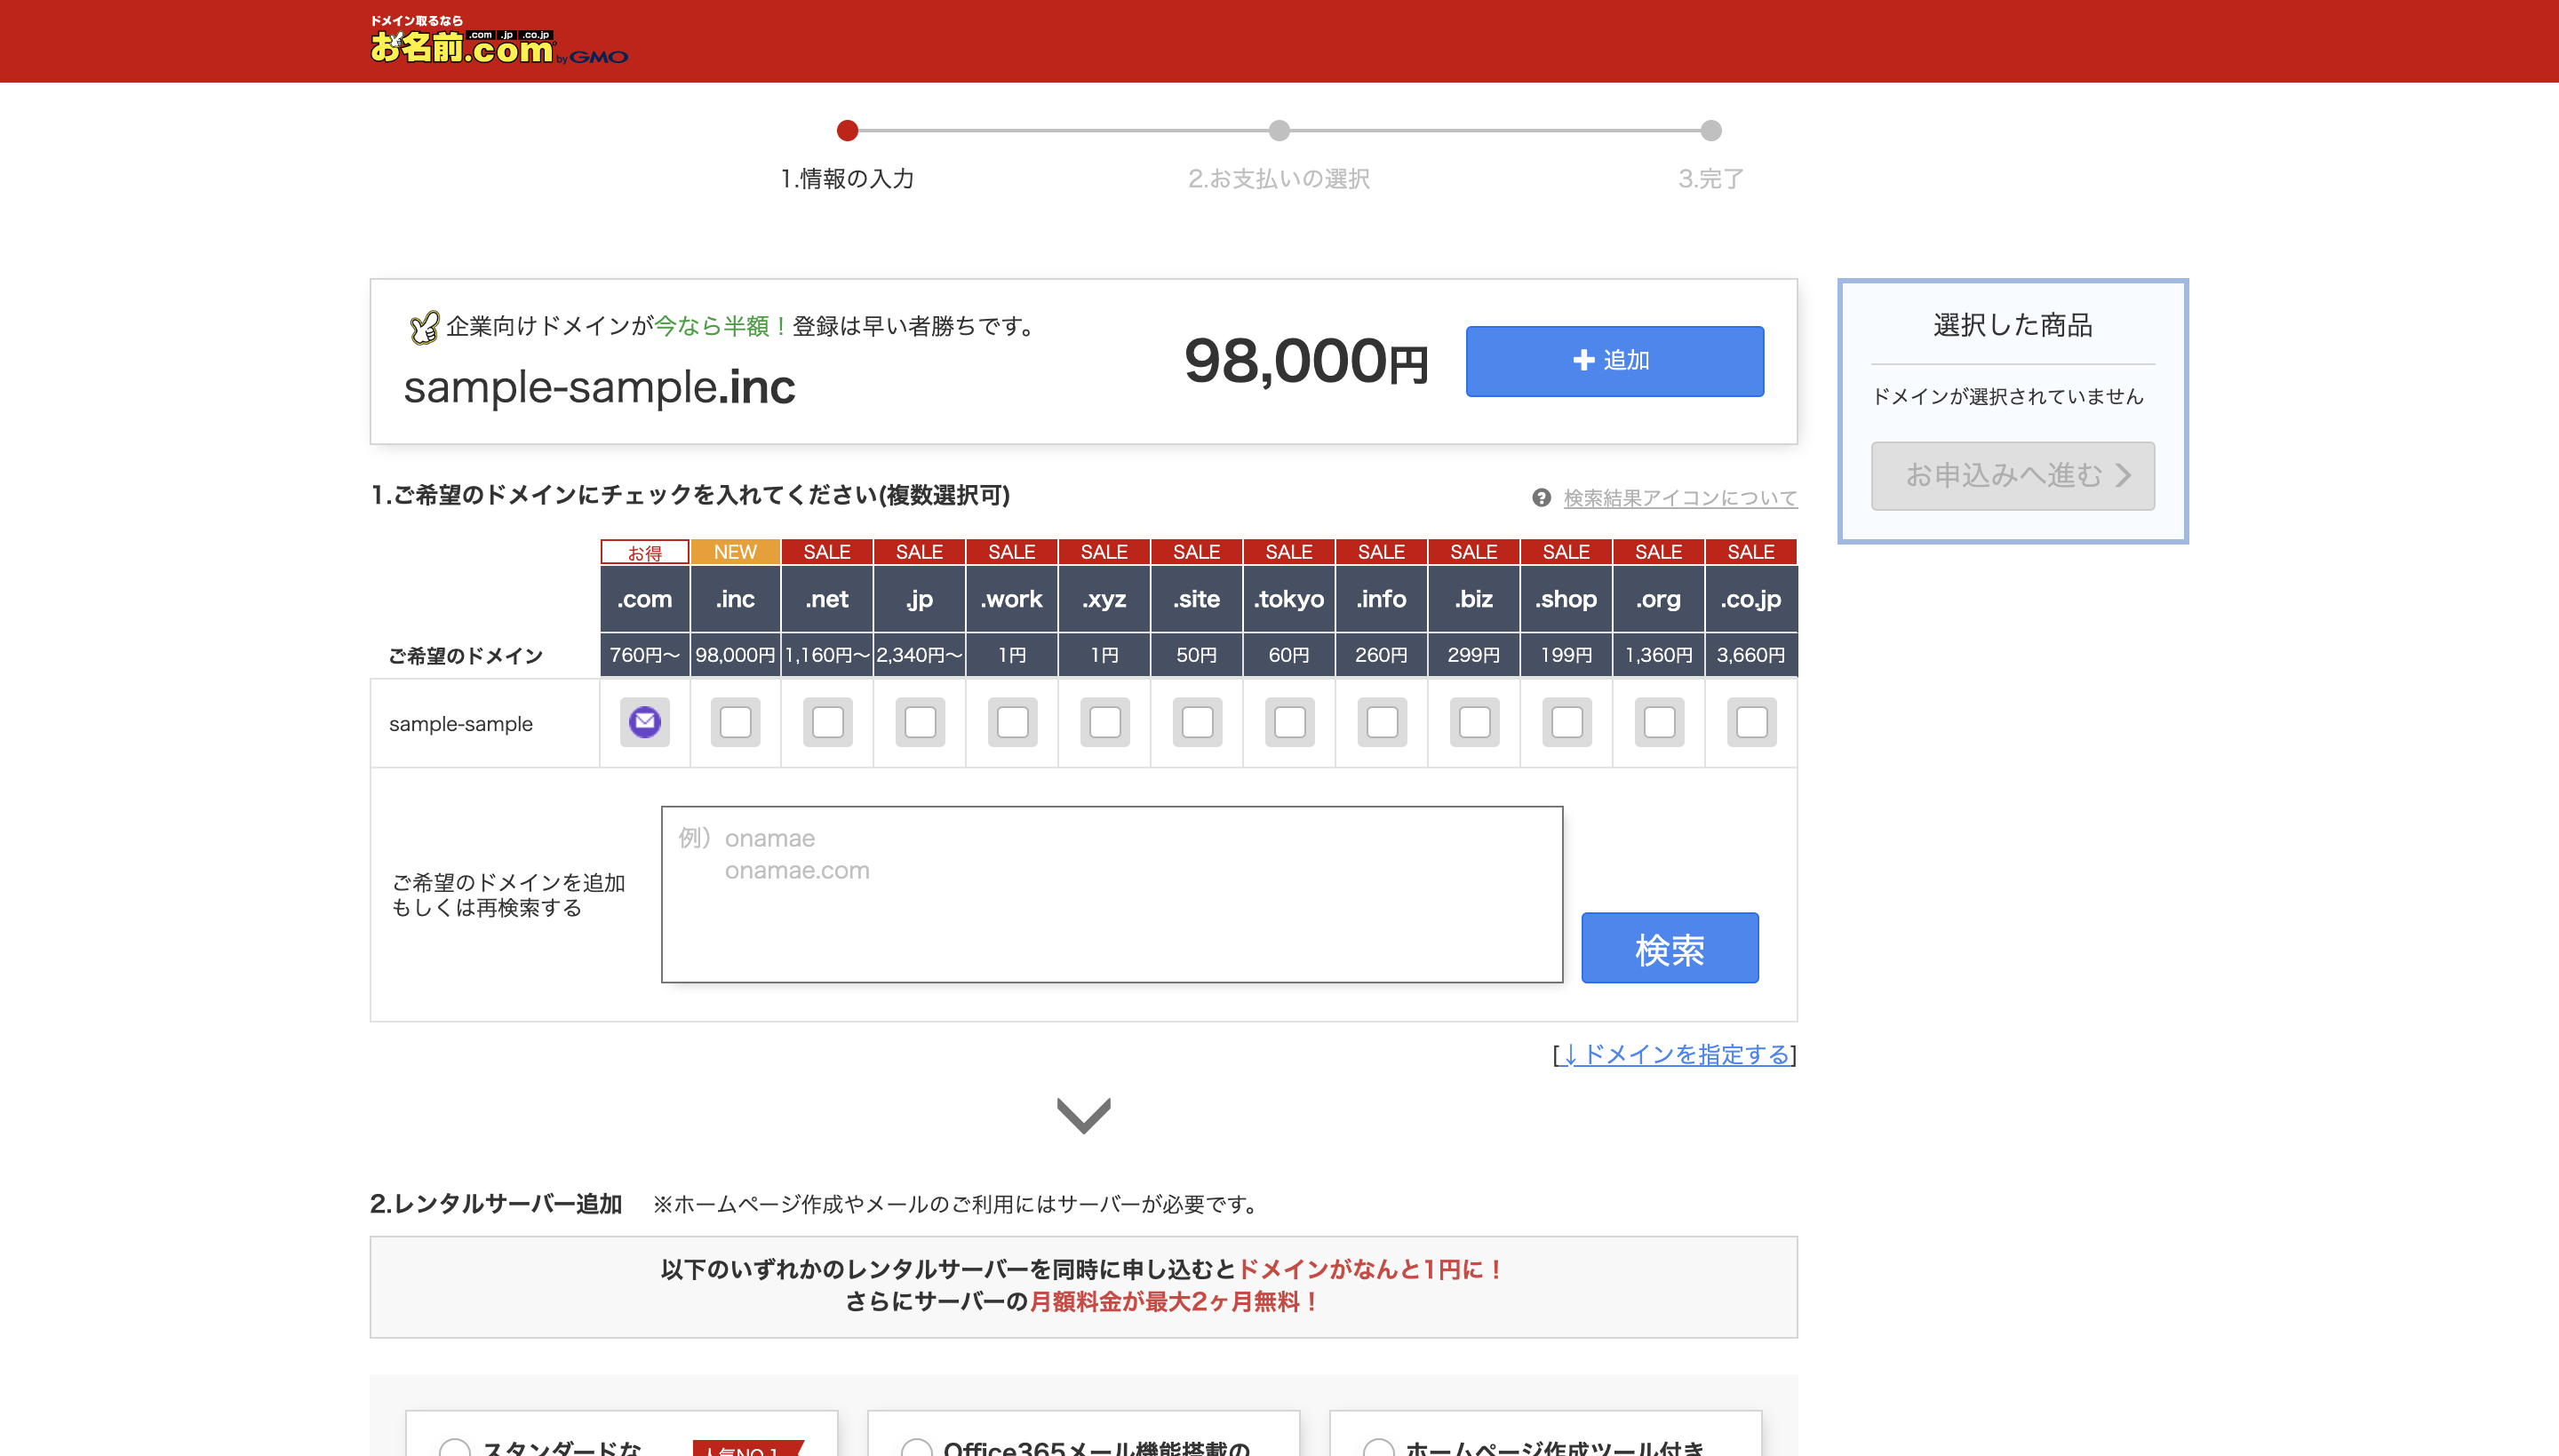Click the purple envelope icon under .com

tap(644, 722)
